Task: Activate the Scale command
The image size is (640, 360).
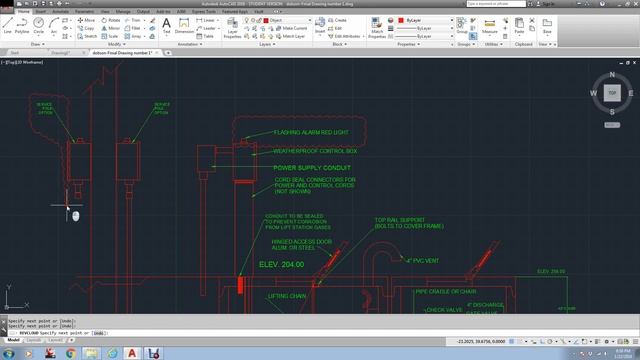Action: [x=110, y=36]
